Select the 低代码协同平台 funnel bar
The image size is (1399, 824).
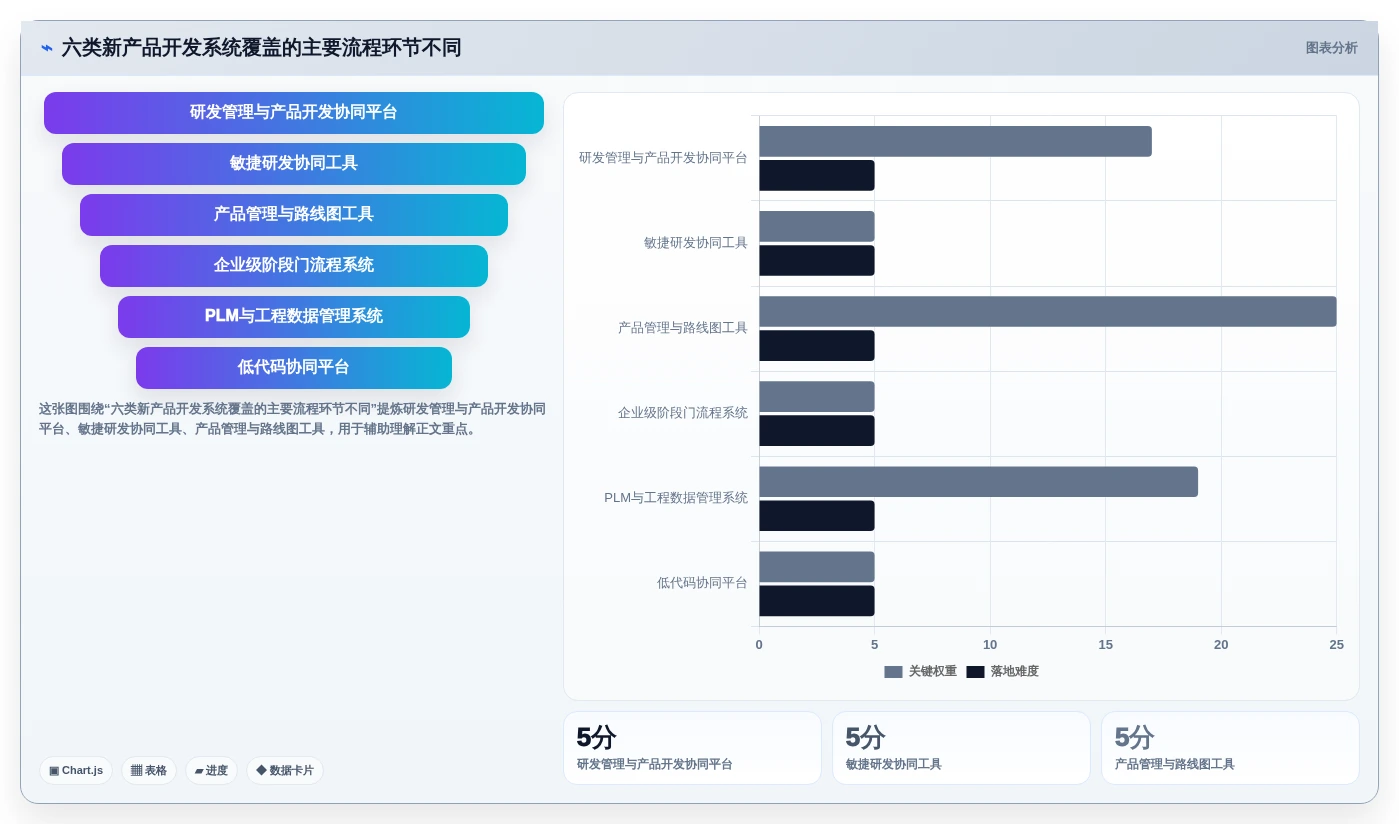click(x=294, y=368)
